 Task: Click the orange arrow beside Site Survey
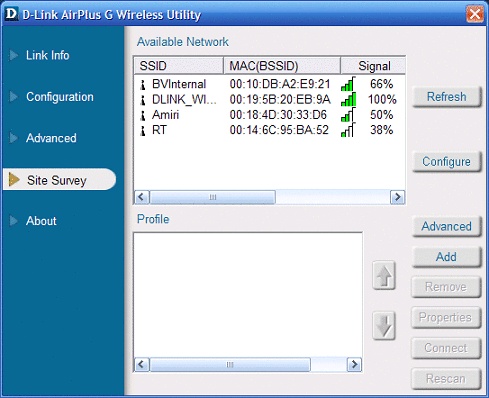(x=14, y=179)
